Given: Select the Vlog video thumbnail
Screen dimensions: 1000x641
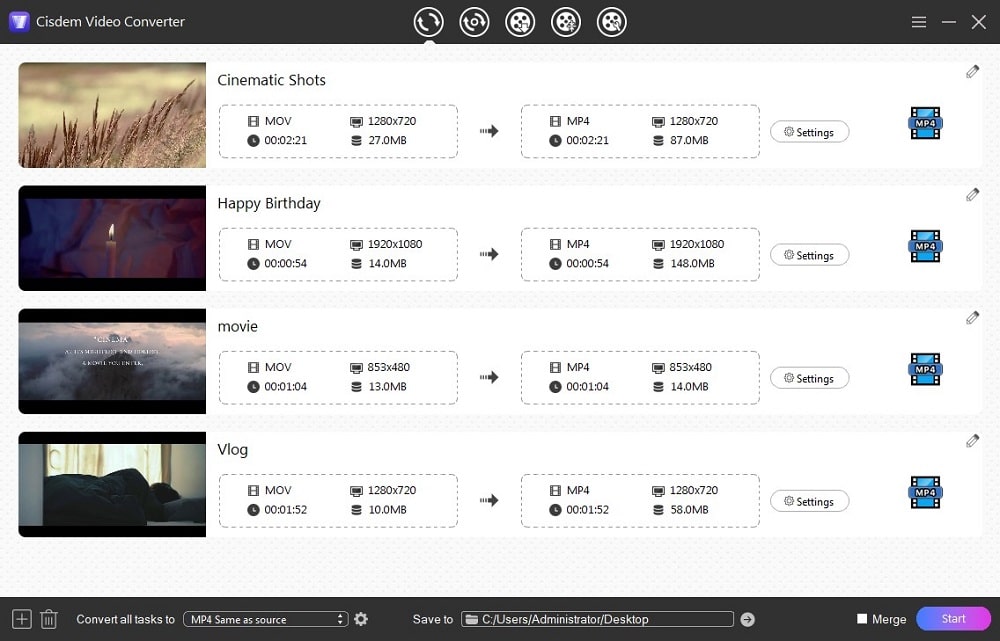Looking at the screenshot, I should pyautogui.click(x=111, y=484).
